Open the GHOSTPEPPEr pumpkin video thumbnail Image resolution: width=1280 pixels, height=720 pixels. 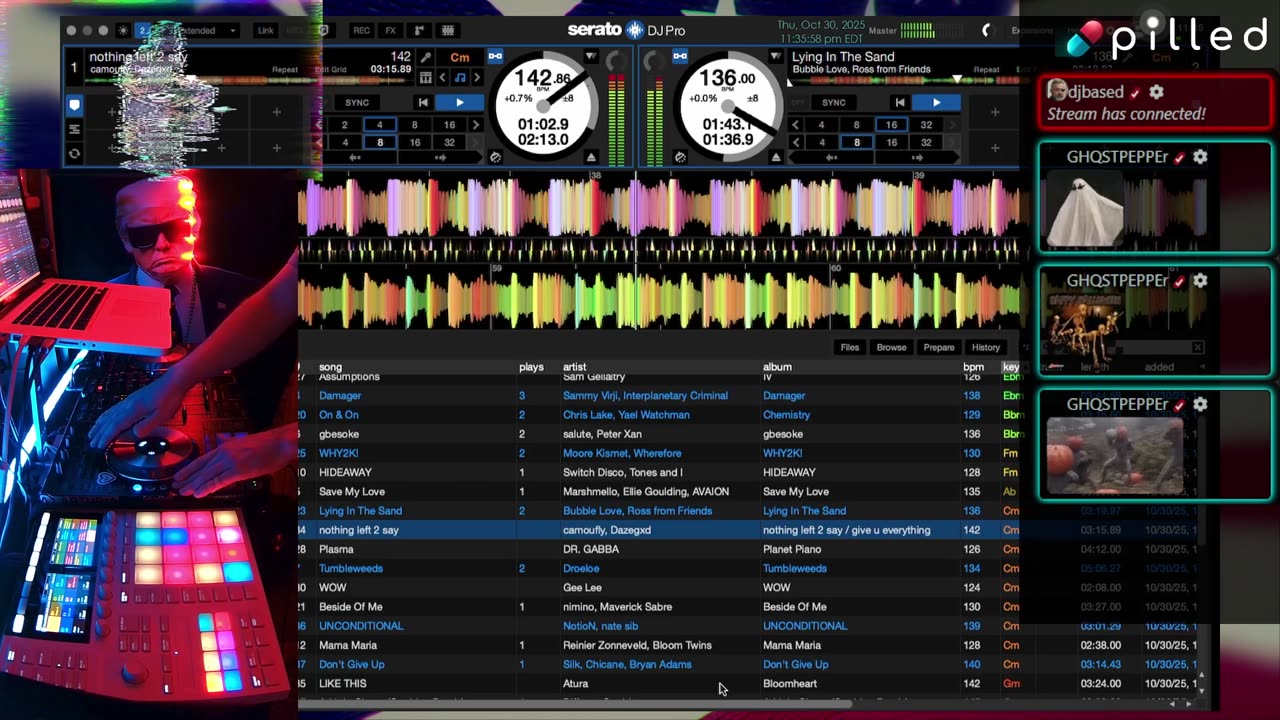coord(1114,455)
